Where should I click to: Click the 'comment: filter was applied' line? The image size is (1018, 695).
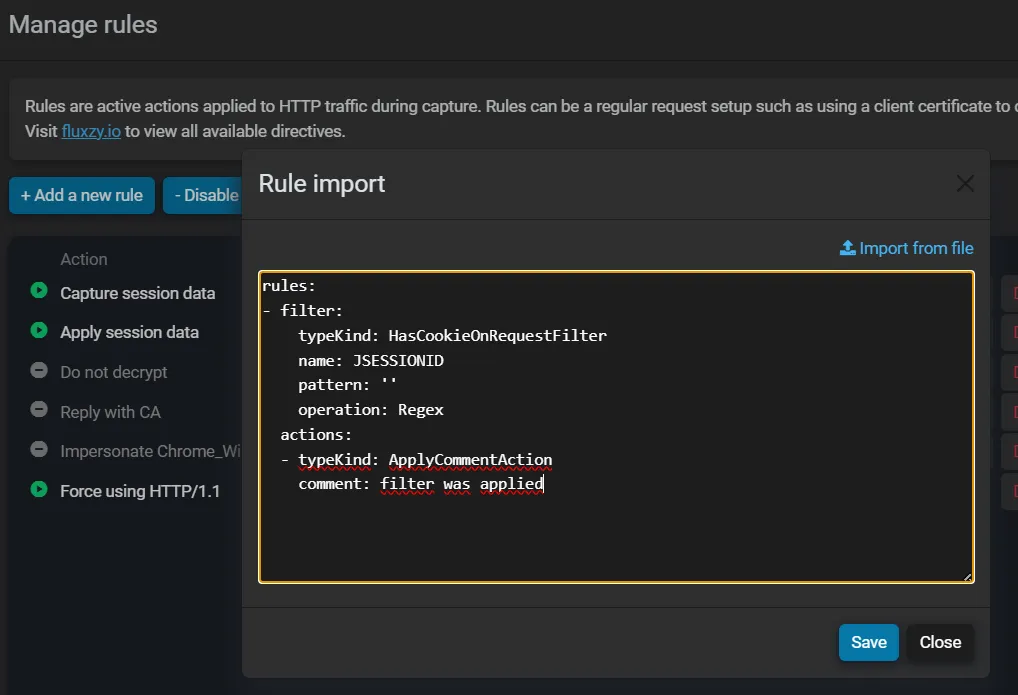[421, 485]
